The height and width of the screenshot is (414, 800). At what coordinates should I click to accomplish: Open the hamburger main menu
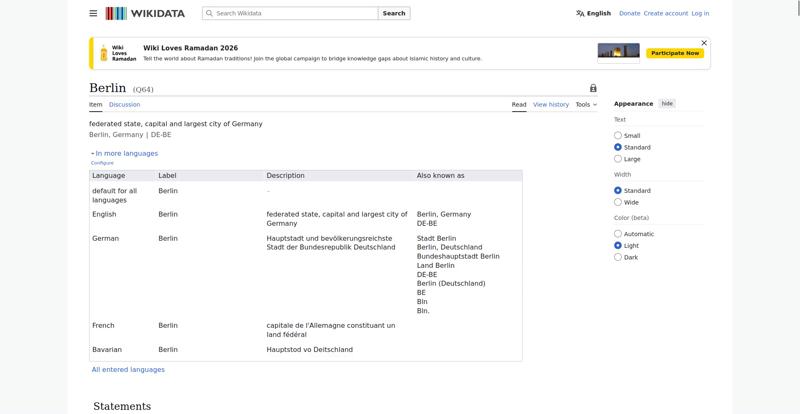[x=93, y=13]
